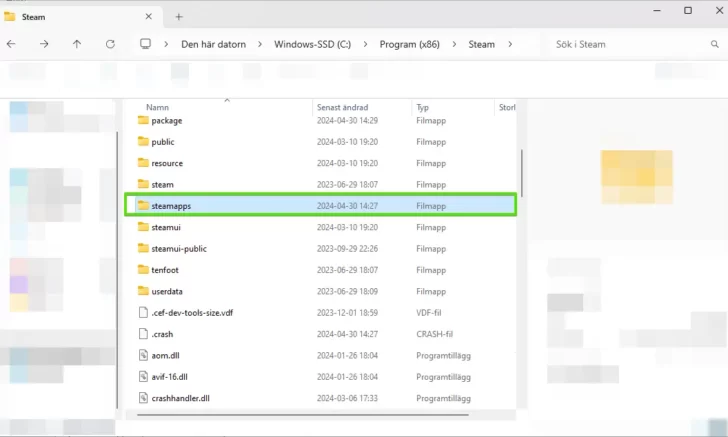Click the public folder name
The image size is (728, 437).
coord(162,142)
